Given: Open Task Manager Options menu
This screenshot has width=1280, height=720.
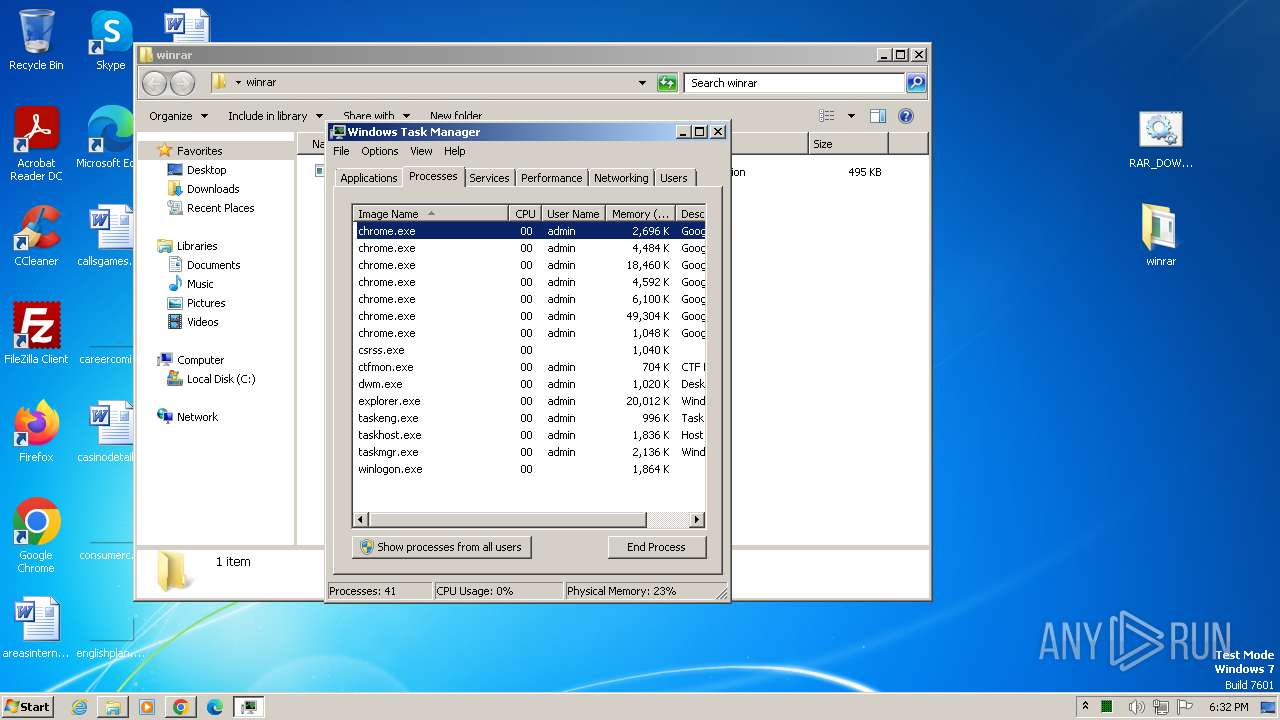Looking at the screenshot, I should tap(379, 151).
